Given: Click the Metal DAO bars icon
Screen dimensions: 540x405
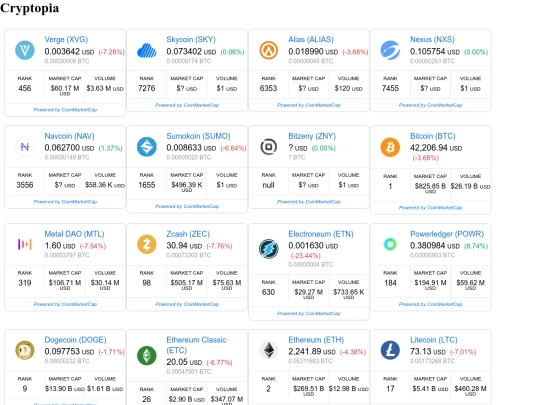Looking at the screenshot, I should click(x=25, y=245).
